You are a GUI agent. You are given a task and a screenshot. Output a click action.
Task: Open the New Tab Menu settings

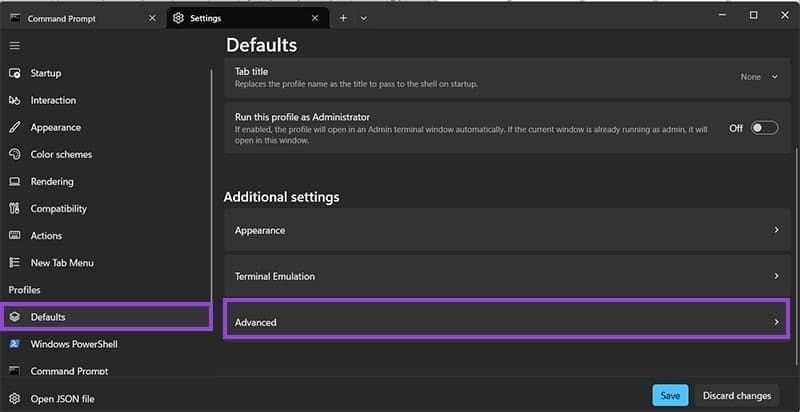[x=62, y=263]
